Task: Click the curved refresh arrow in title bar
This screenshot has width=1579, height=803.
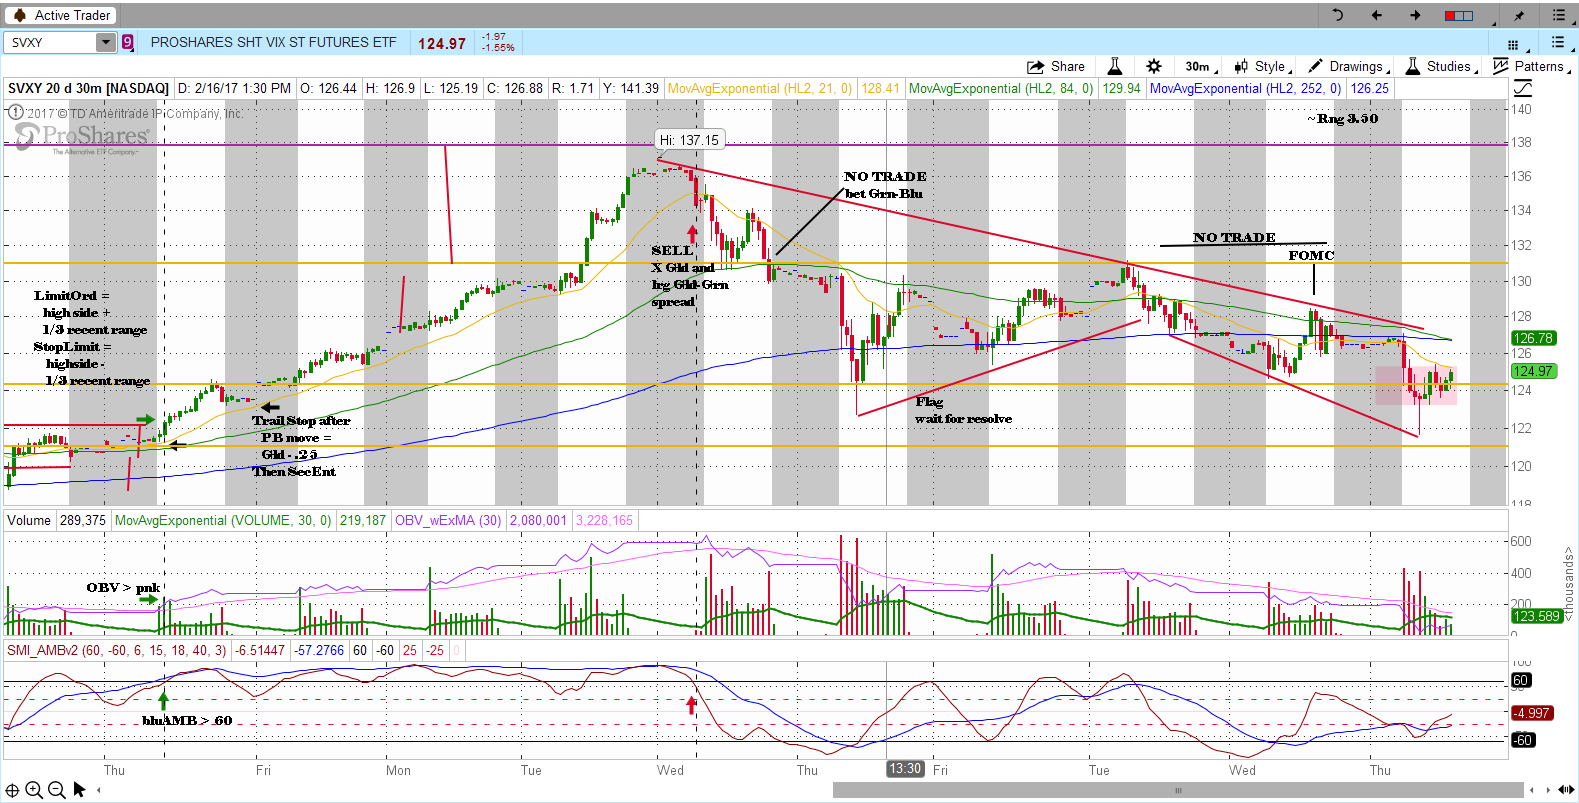Action: click(1338, 15)
